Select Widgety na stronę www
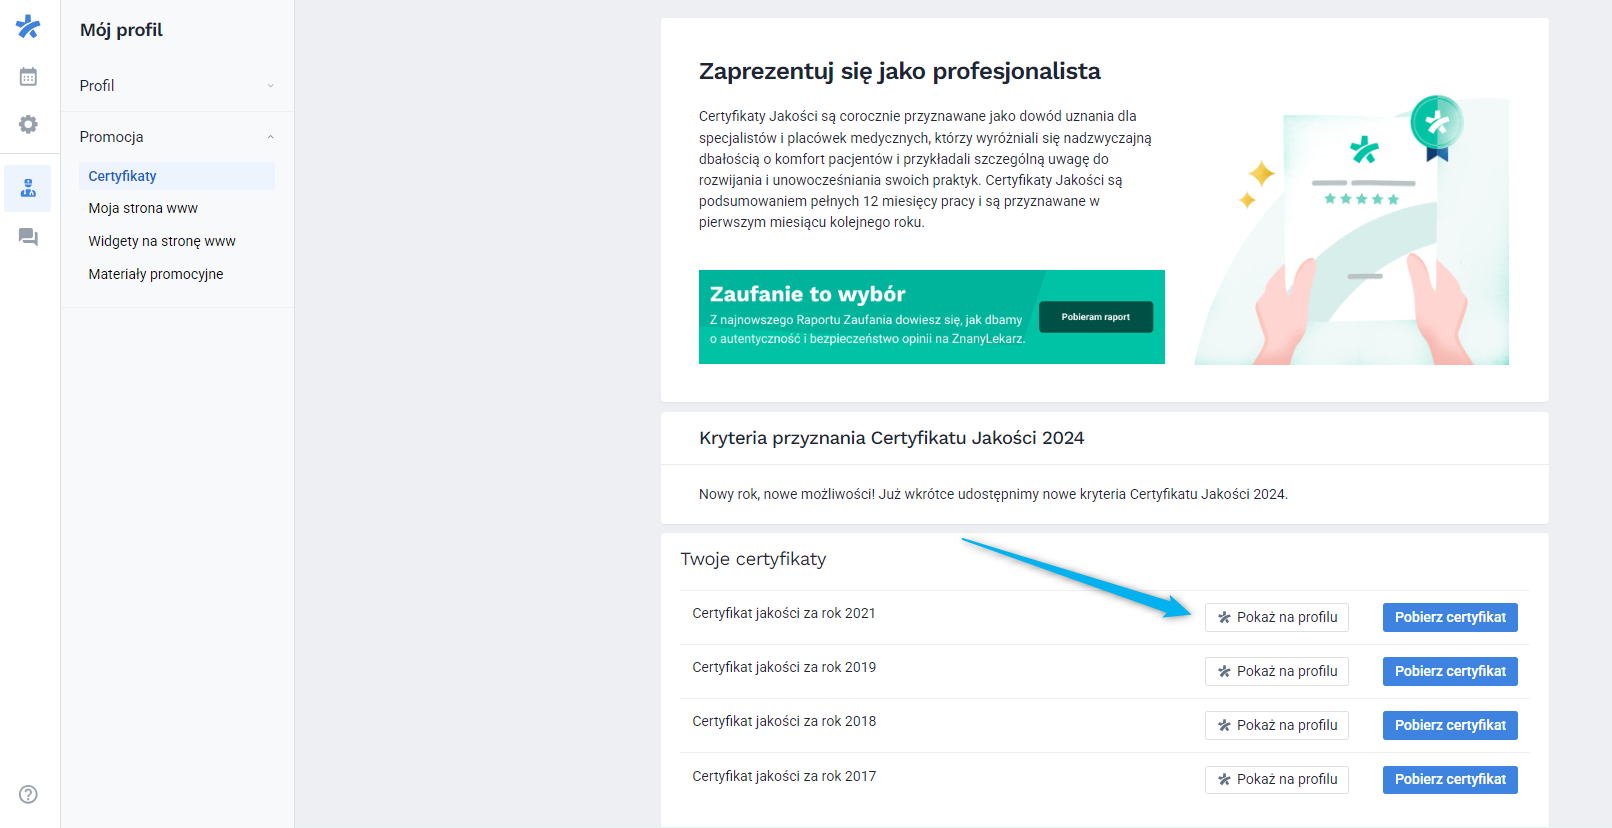The image size is (1612, 828). tap(161, 241)
